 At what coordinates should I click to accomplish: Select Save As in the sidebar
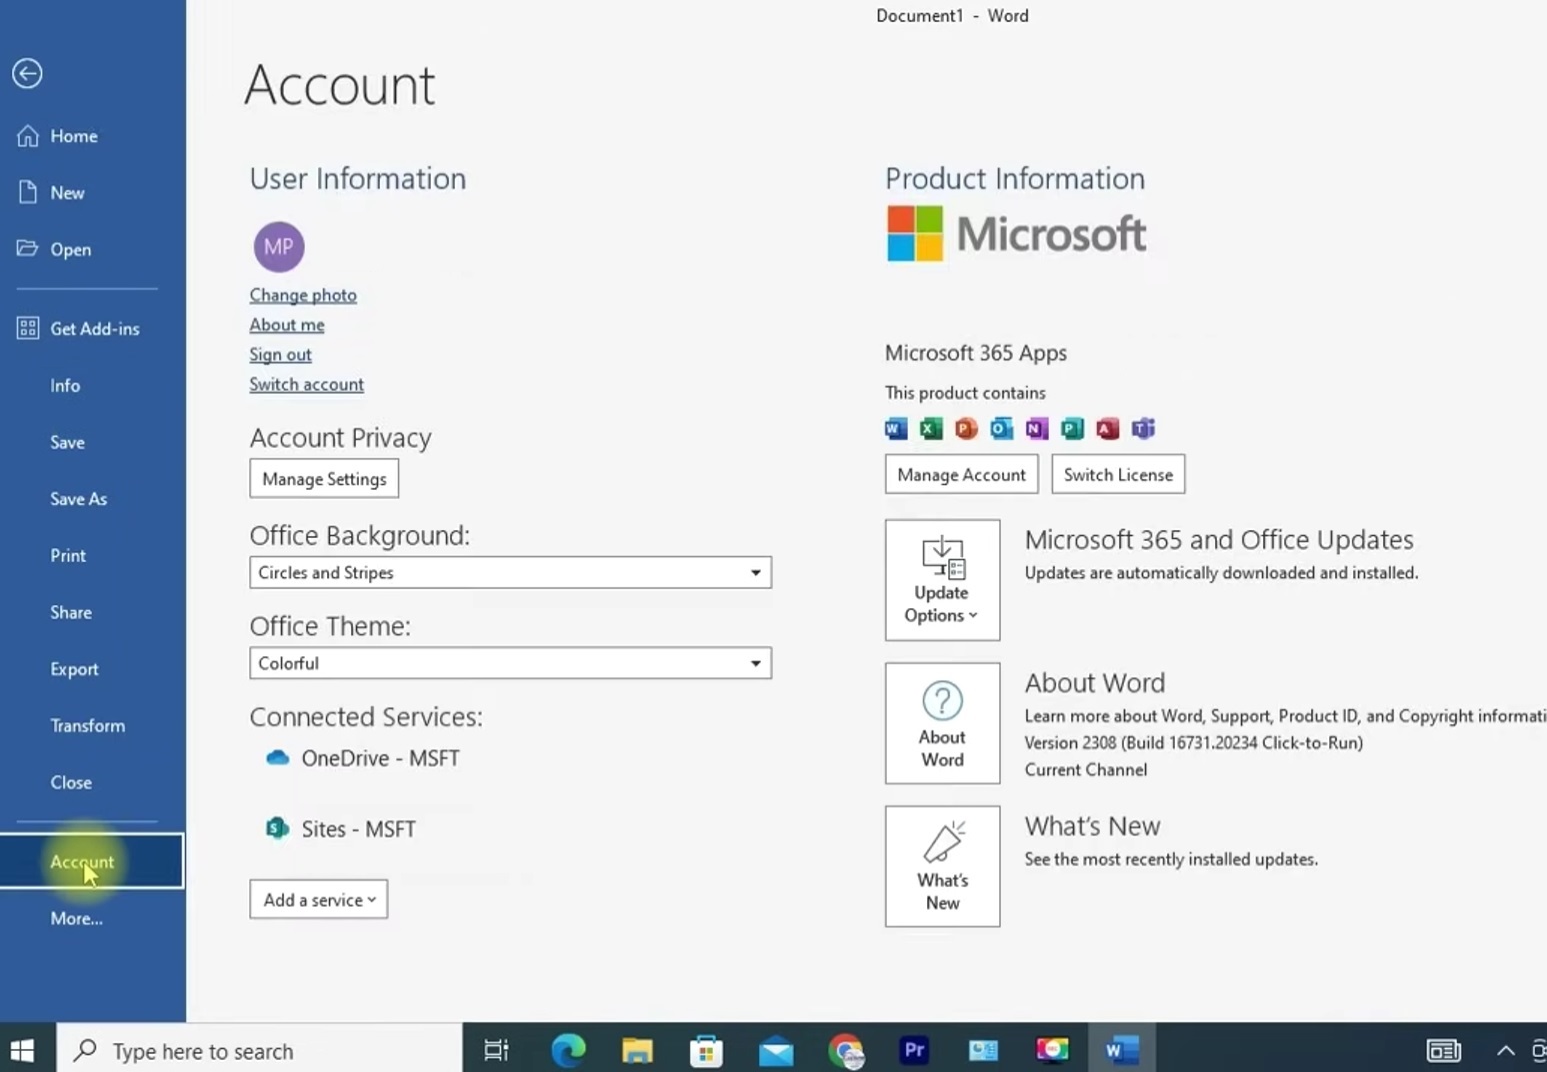[x=78, y=498]
